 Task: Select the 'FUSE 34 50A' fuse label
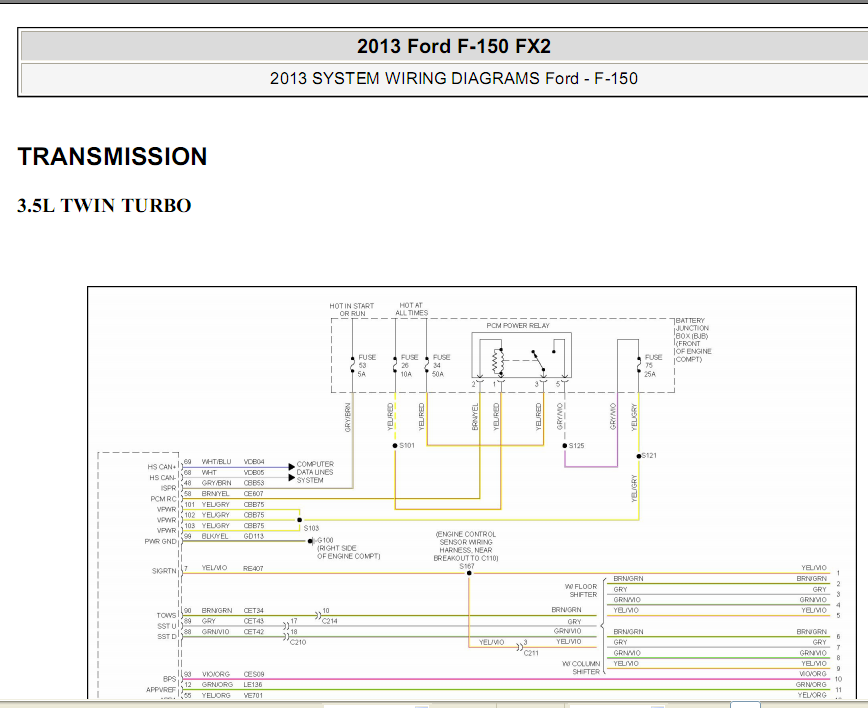441,365
